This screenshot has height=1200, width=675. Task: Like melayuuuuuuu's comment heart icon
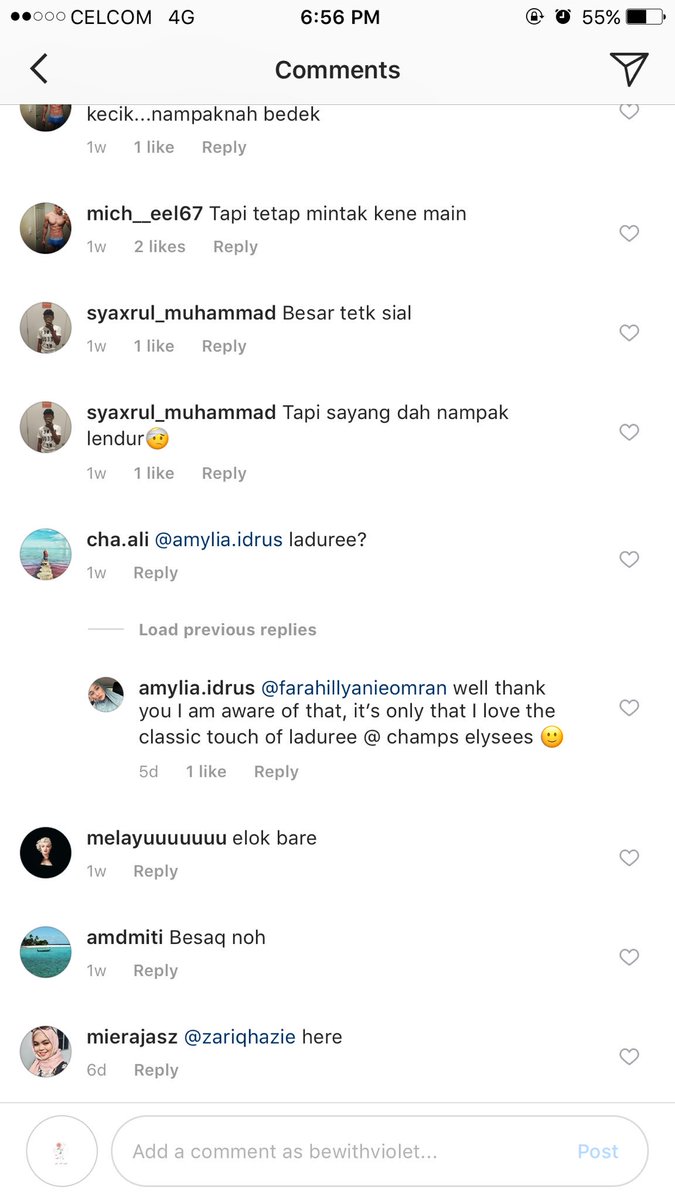pyautogui.click(x=629, y=858)
